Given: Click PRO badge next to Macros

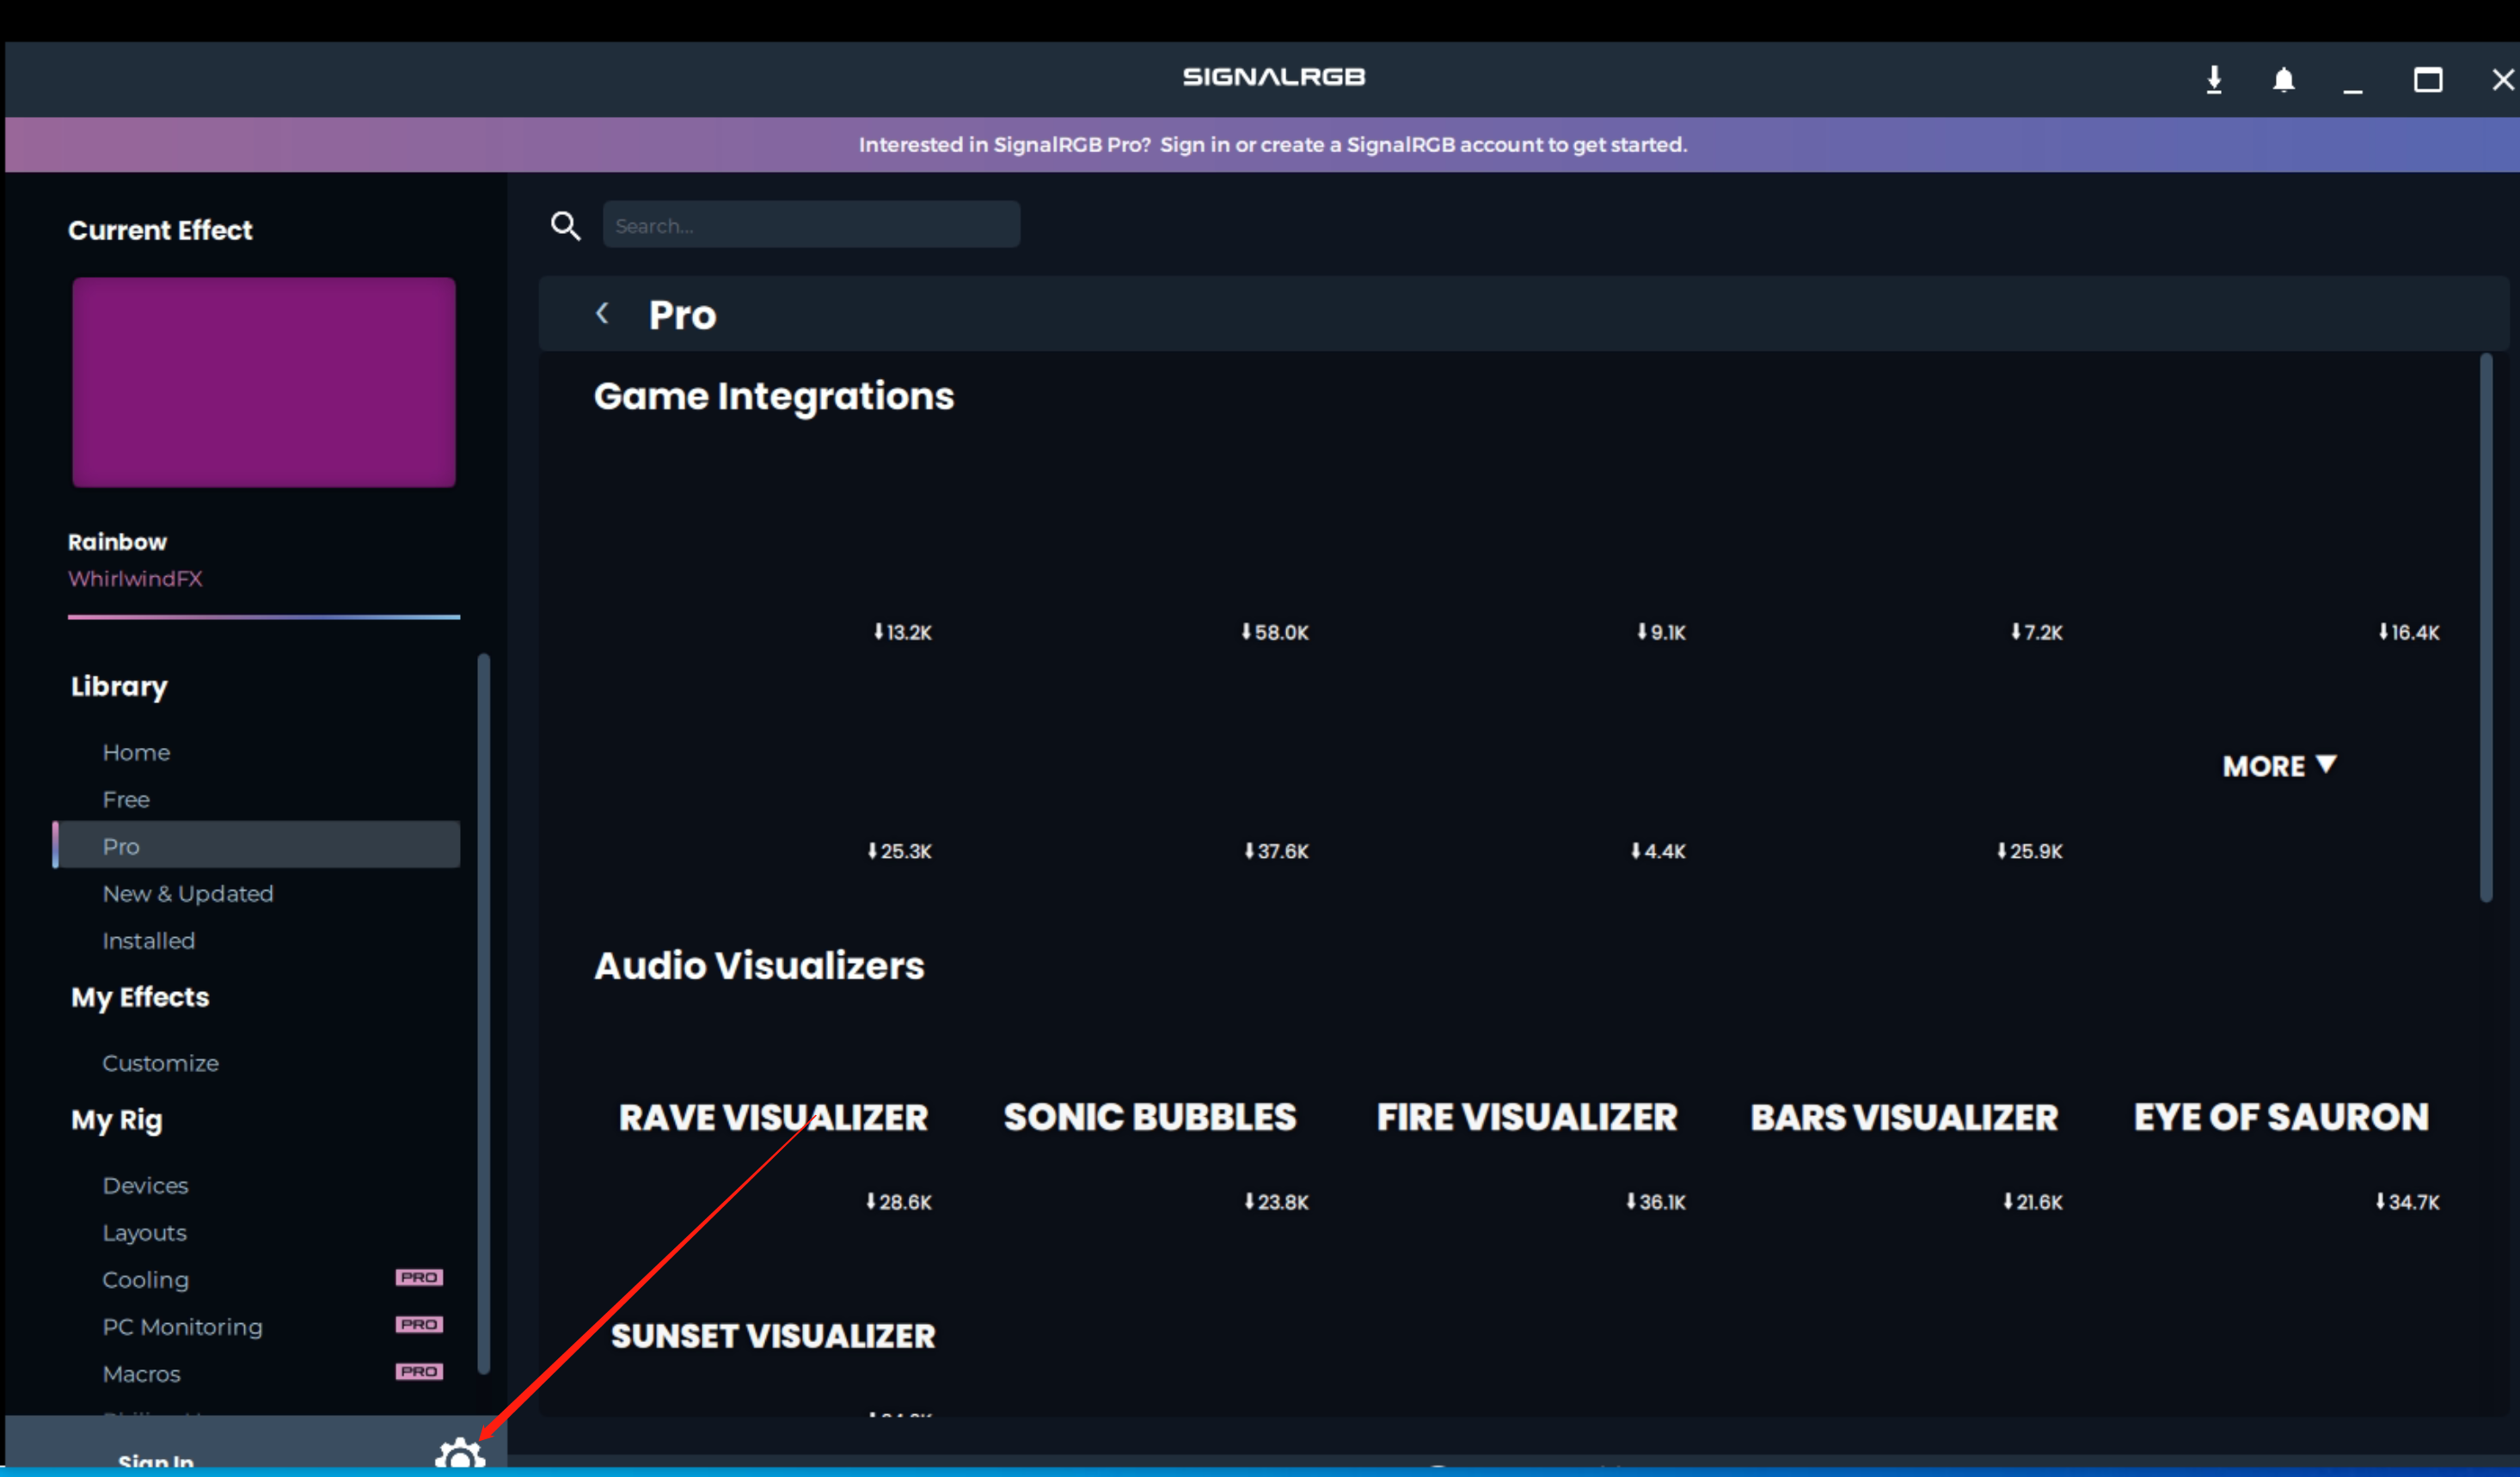Looking at the screenshot, I should 419,1371.
